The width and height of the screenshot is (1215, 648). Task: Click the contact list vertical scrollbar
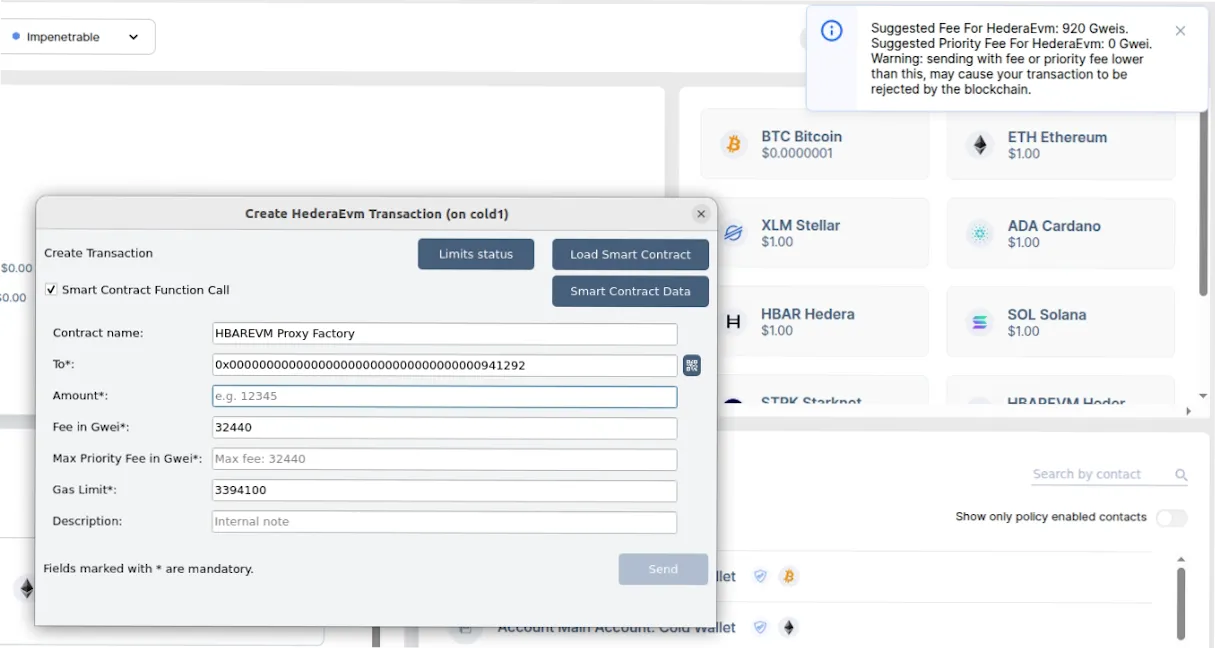coord(1181,603)
